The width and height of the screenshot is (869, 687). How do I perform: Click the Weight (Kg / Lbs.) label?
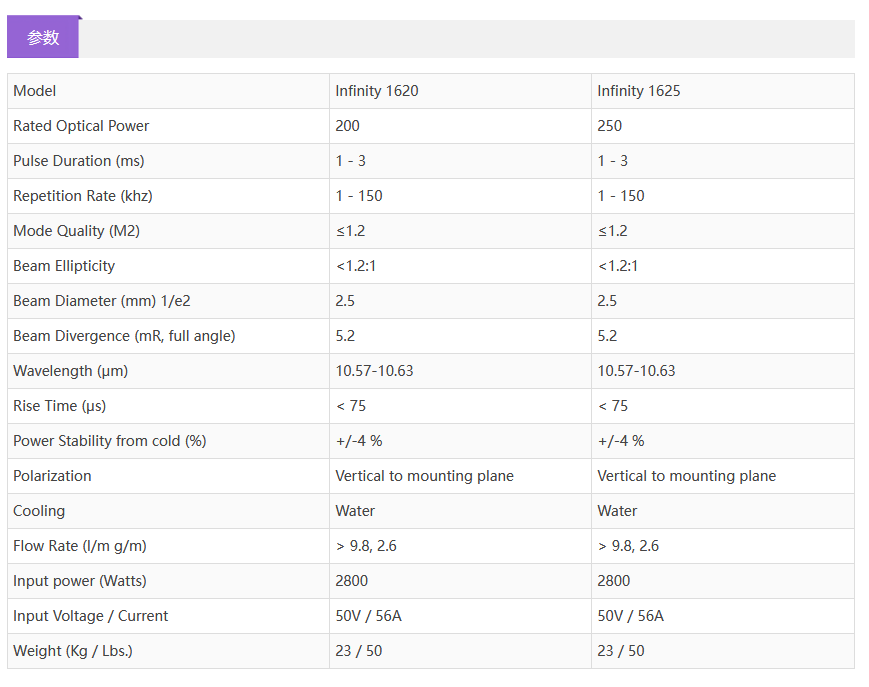(x=73, y=651)
